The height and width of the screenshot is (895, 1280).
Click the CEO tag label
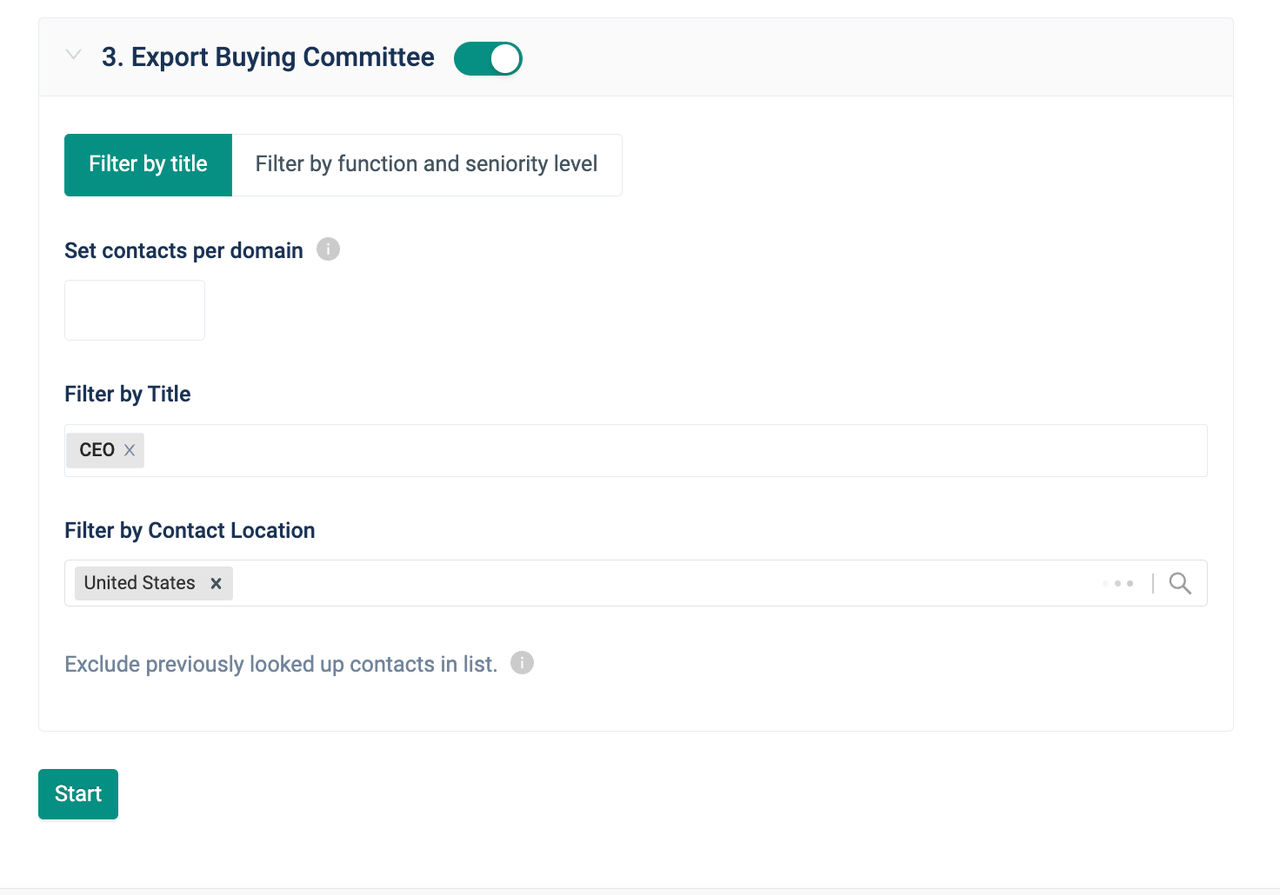point(97,451)
